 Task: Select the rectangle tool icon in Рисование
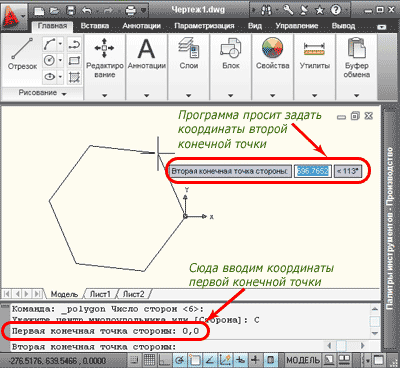pos(74,60)
